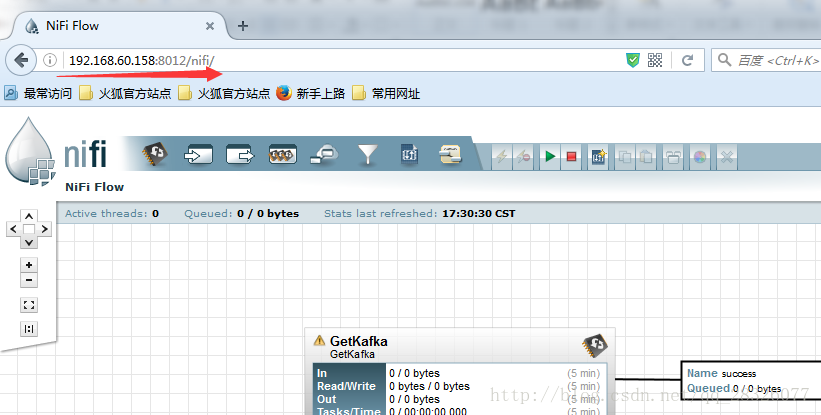Screen dimensions: 821x415
Task: Click the QR code icon in address bar
Action: click(654, 60)
